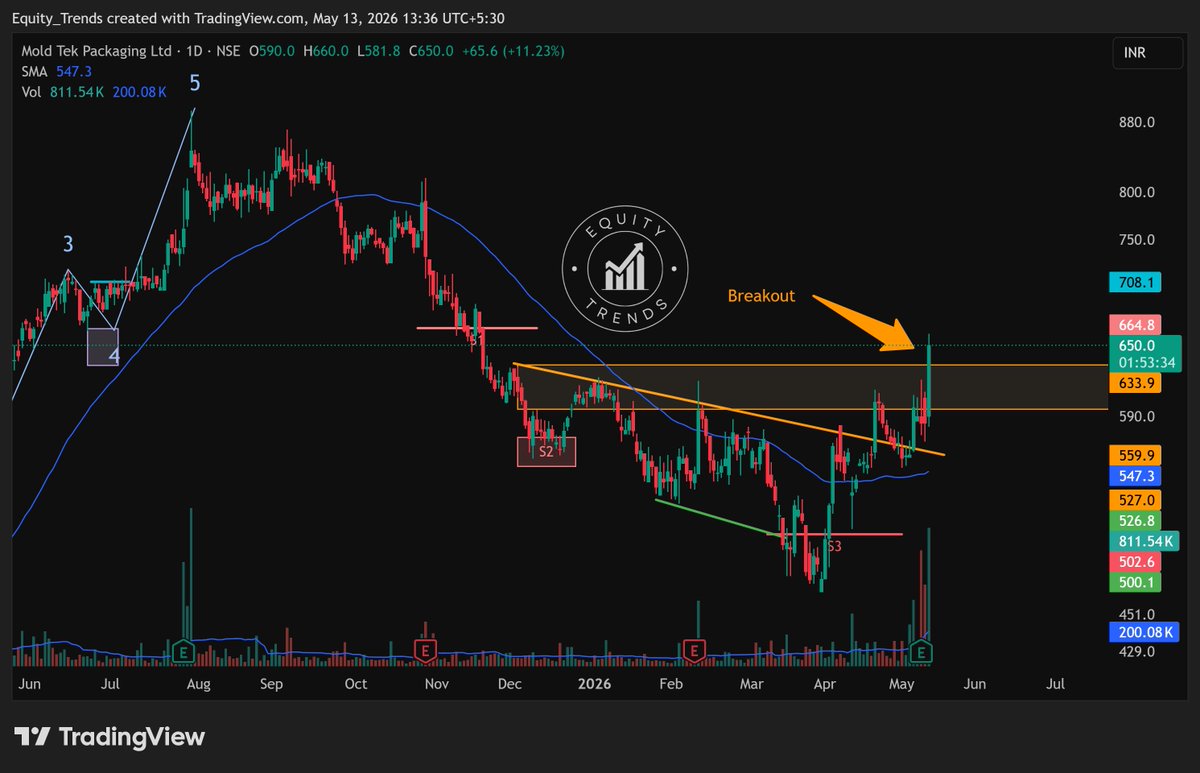
Task: Click the L581.8 low value in legend
Action: (379, 51)
